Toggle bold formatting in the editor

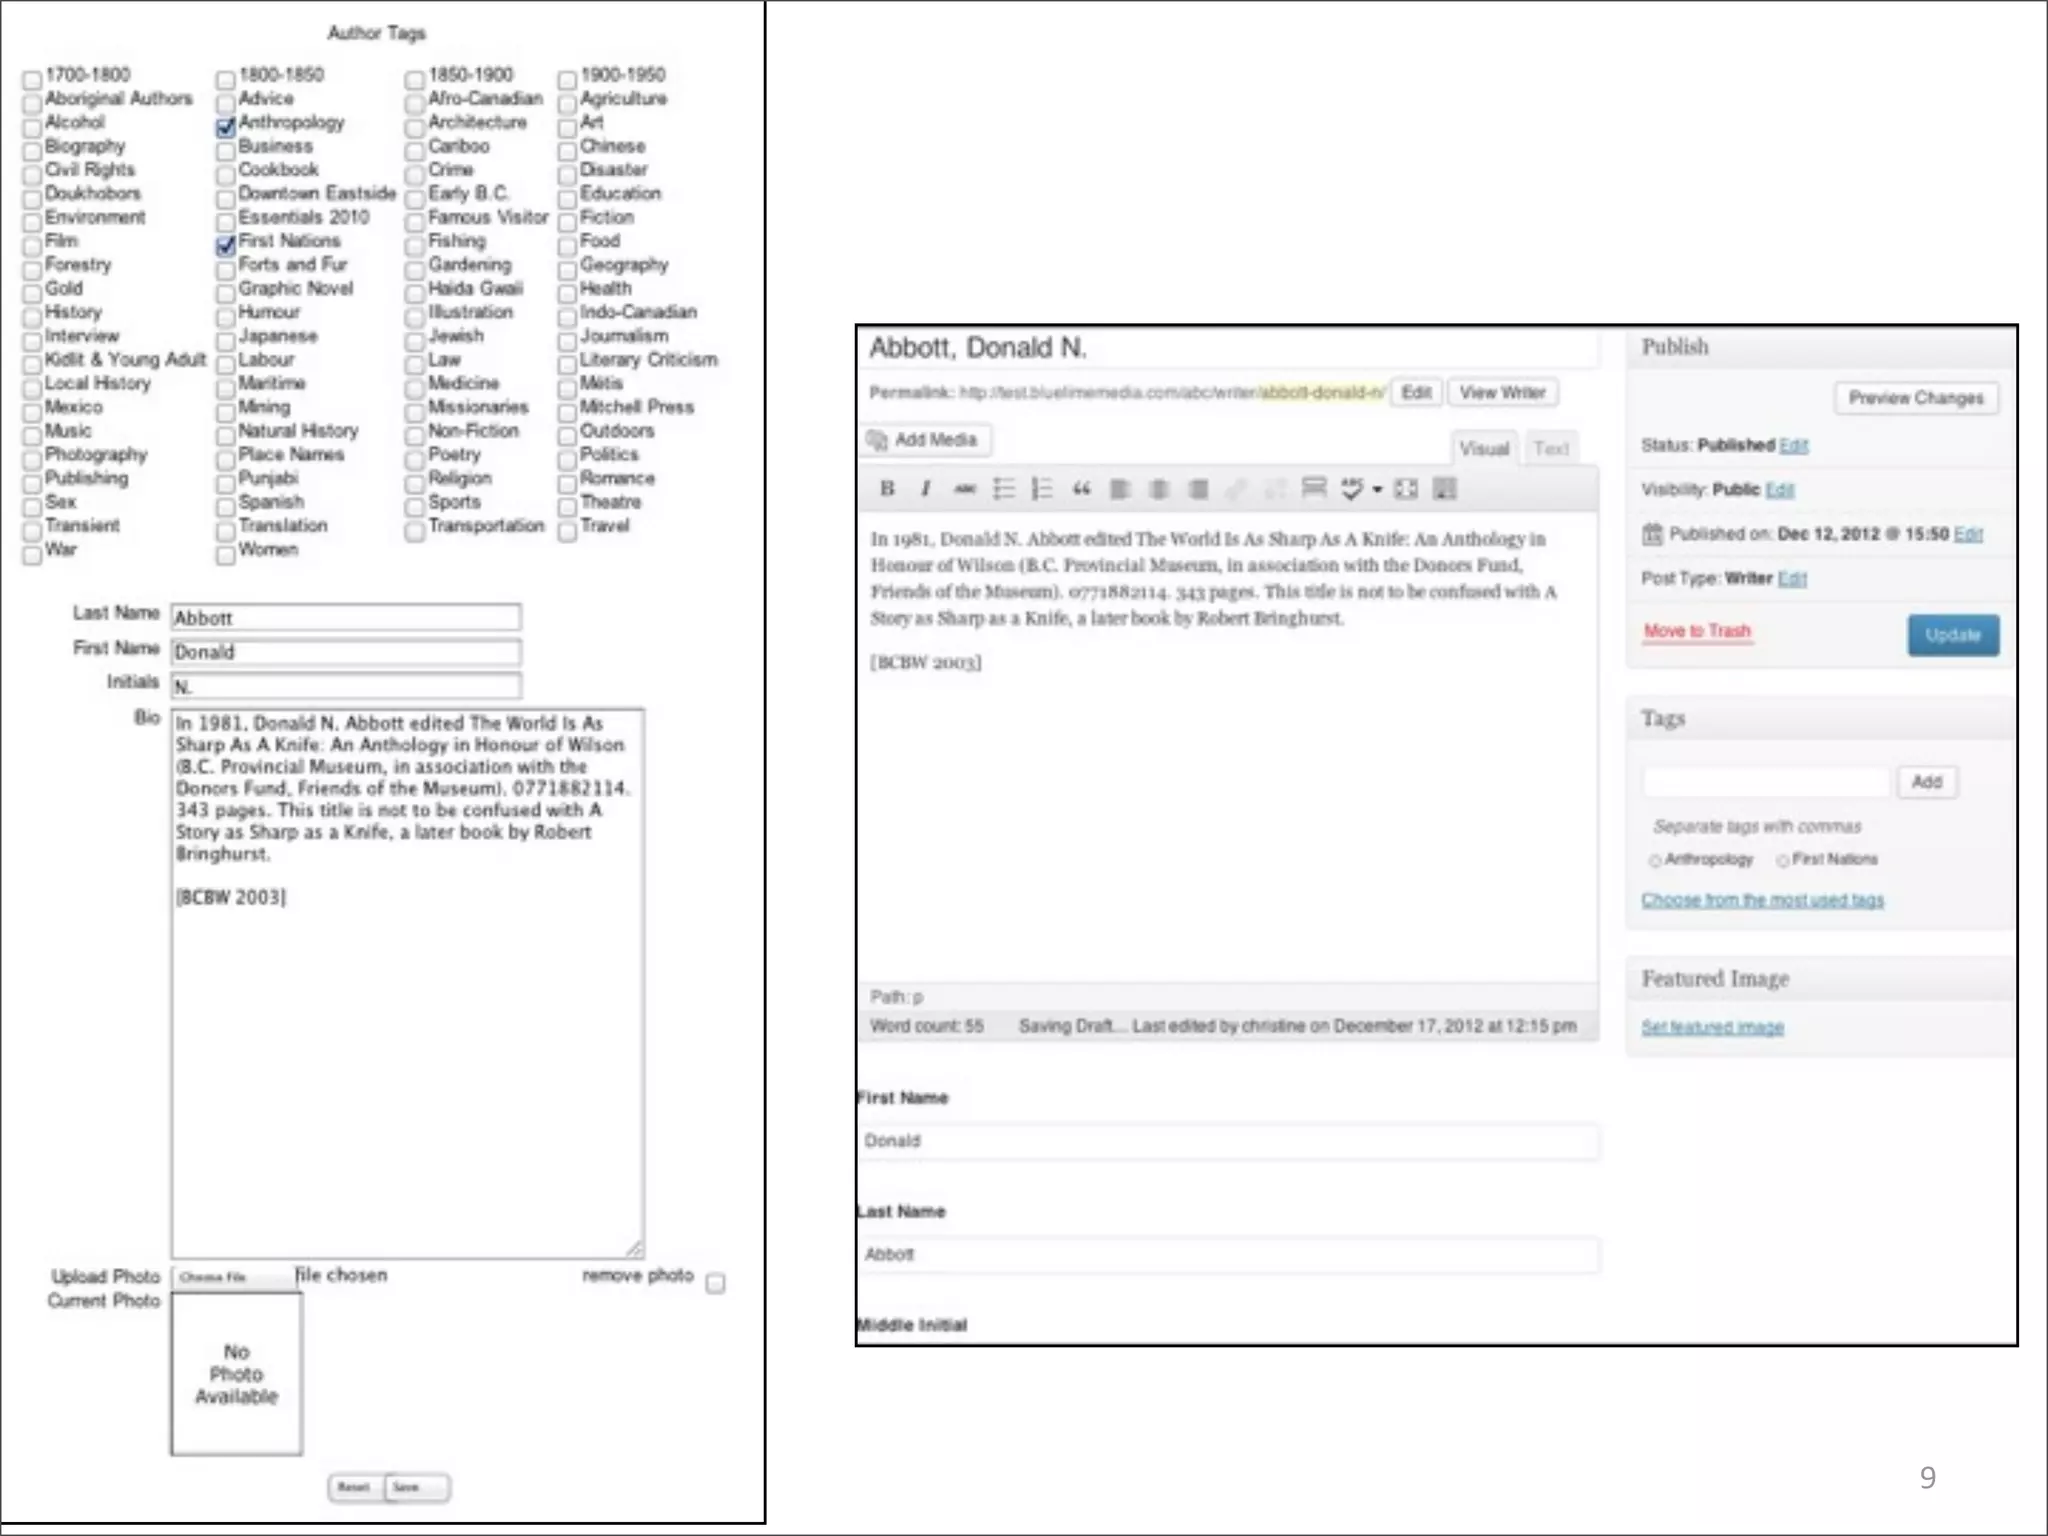coord(887,489)
